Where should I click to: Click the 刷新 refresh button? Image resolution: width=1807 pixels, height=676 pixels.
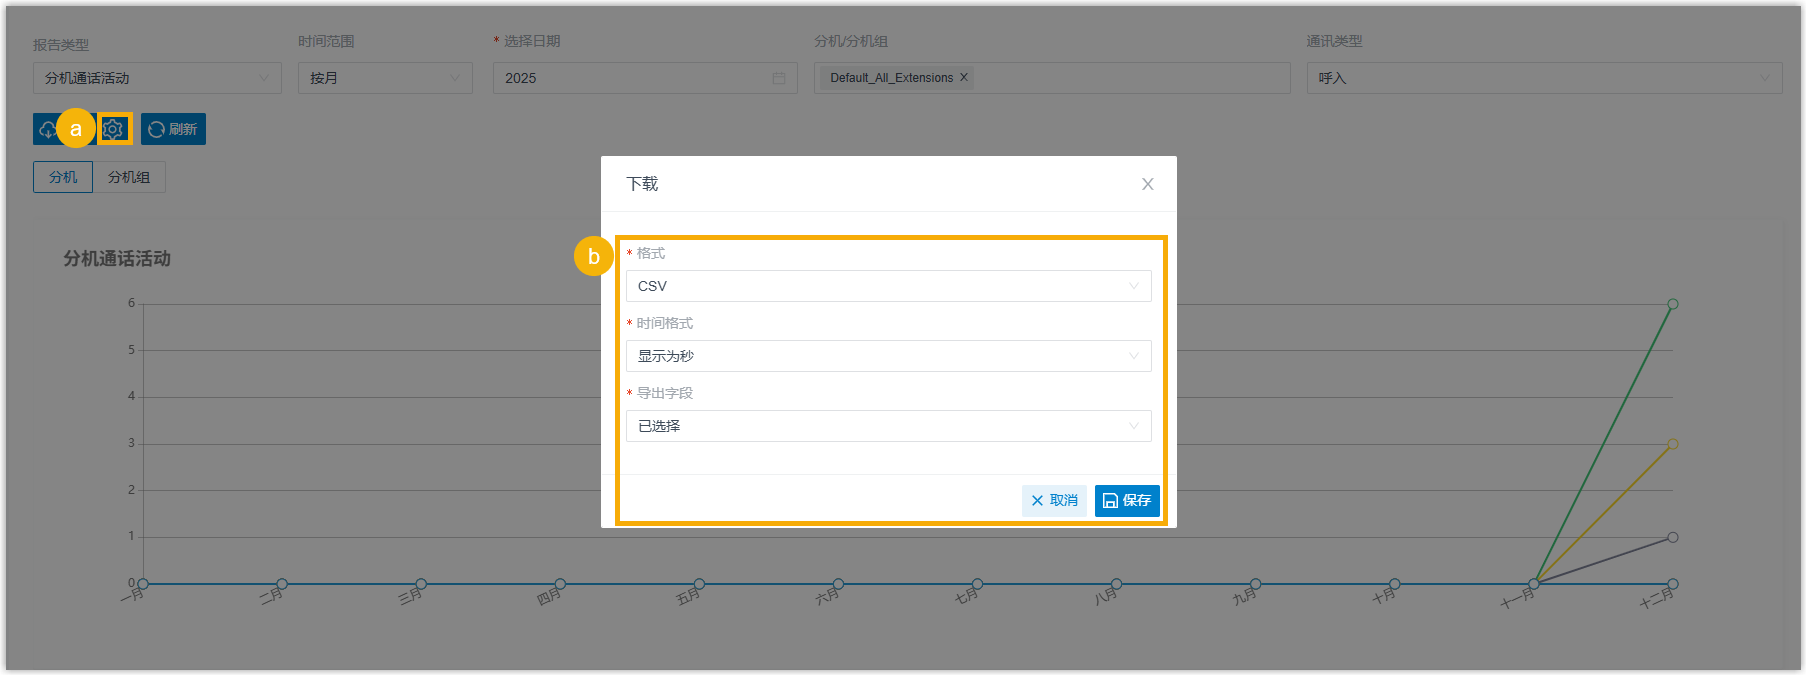click(173, 129)
